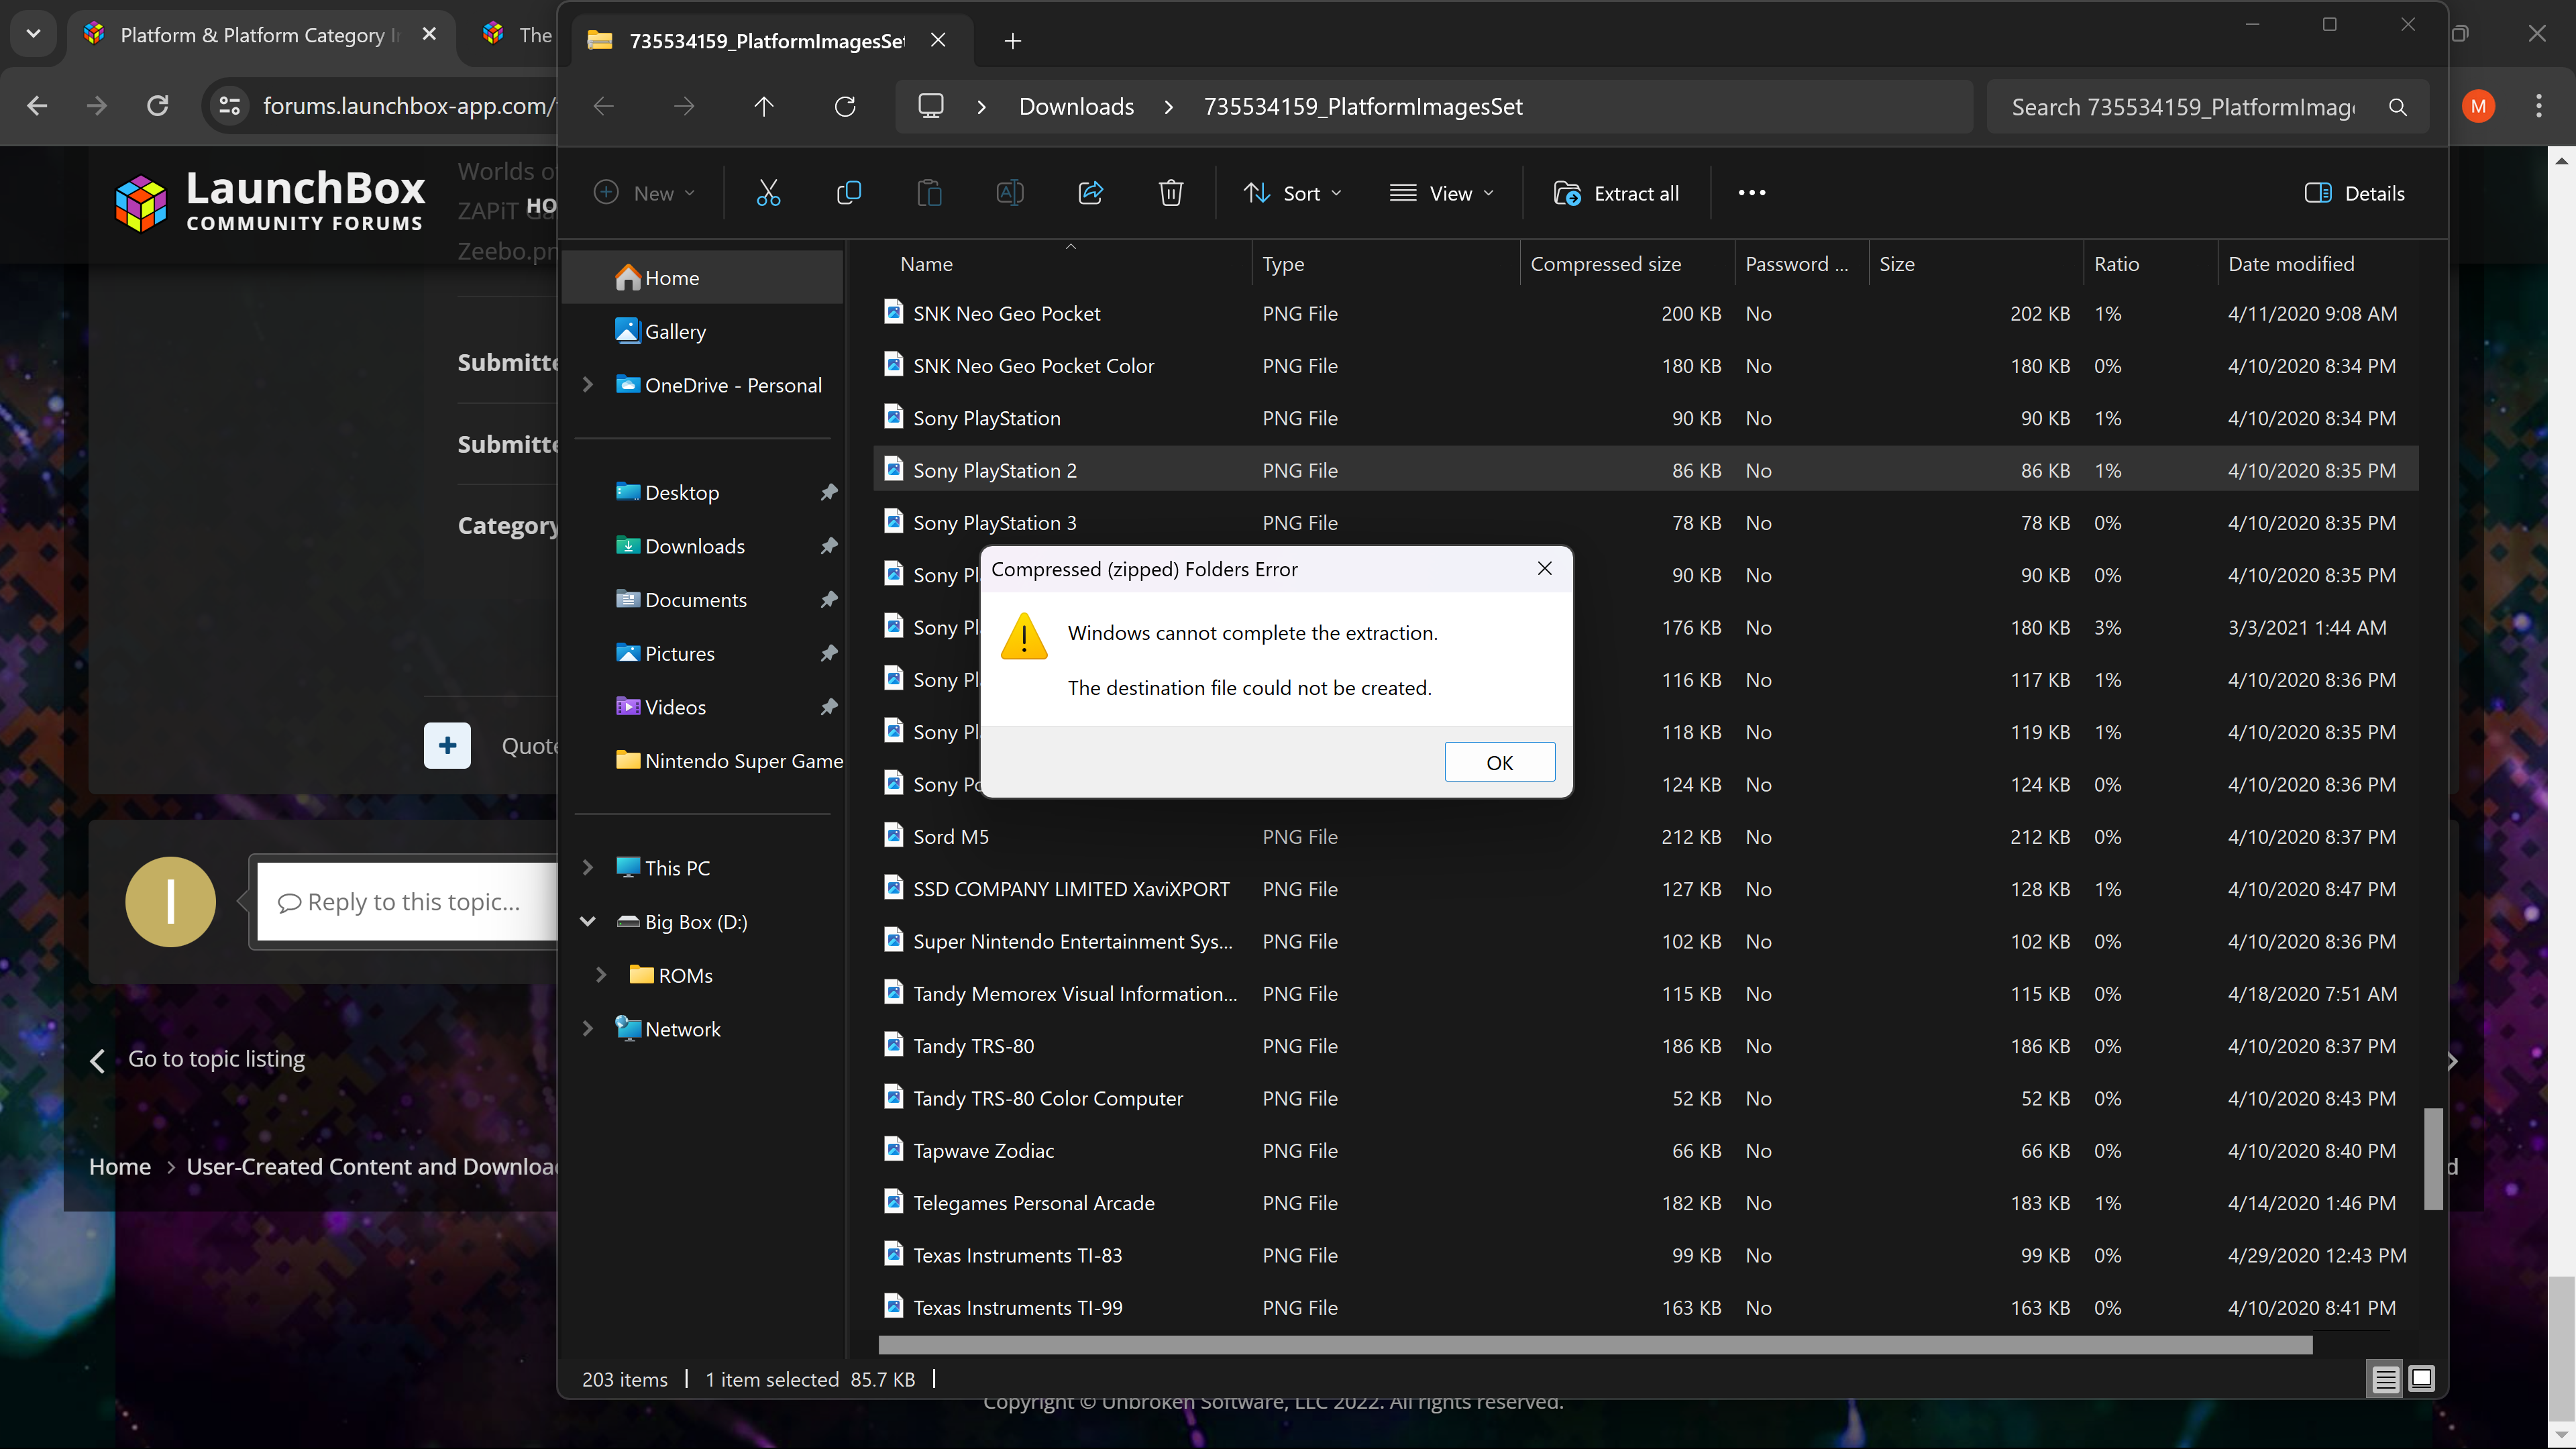Click Home breadcrumb link on forum page
The width and height of the screenshot is (2576, 1449).
pyautogui.click(x=120, y=1166)
